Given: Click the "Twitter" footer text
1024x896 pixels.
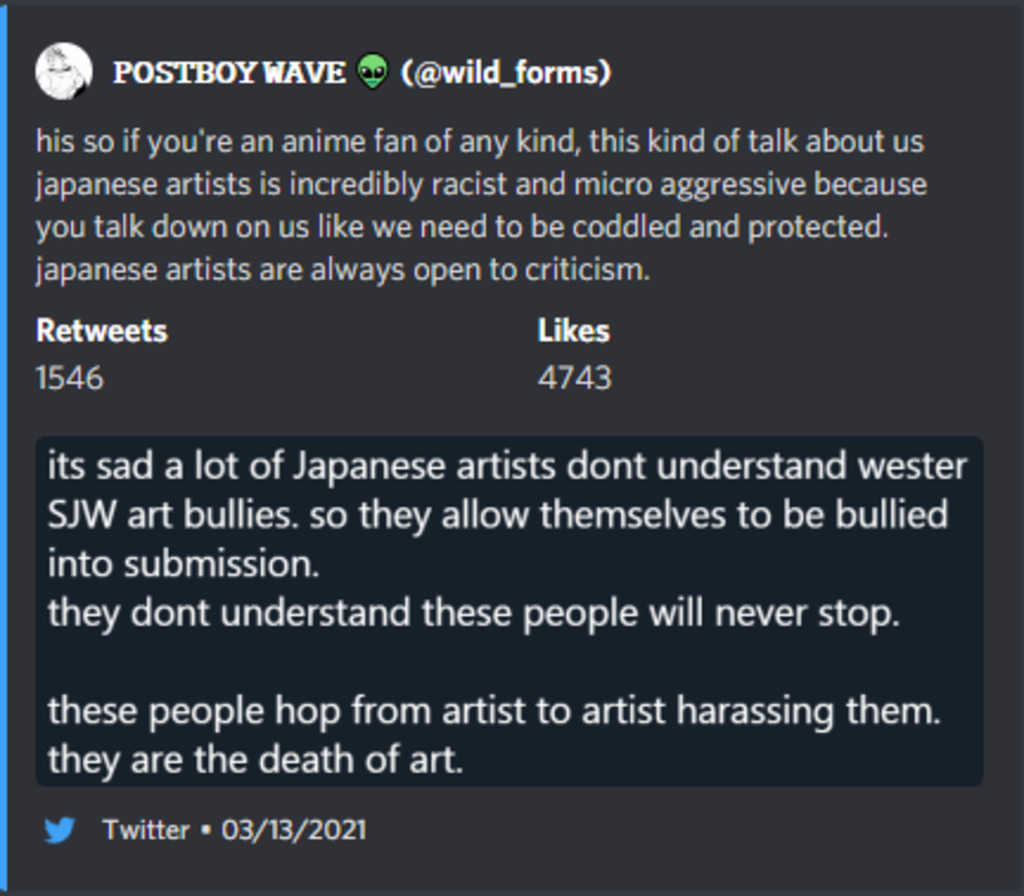Looking at the screenshot, I should [146, 830].
